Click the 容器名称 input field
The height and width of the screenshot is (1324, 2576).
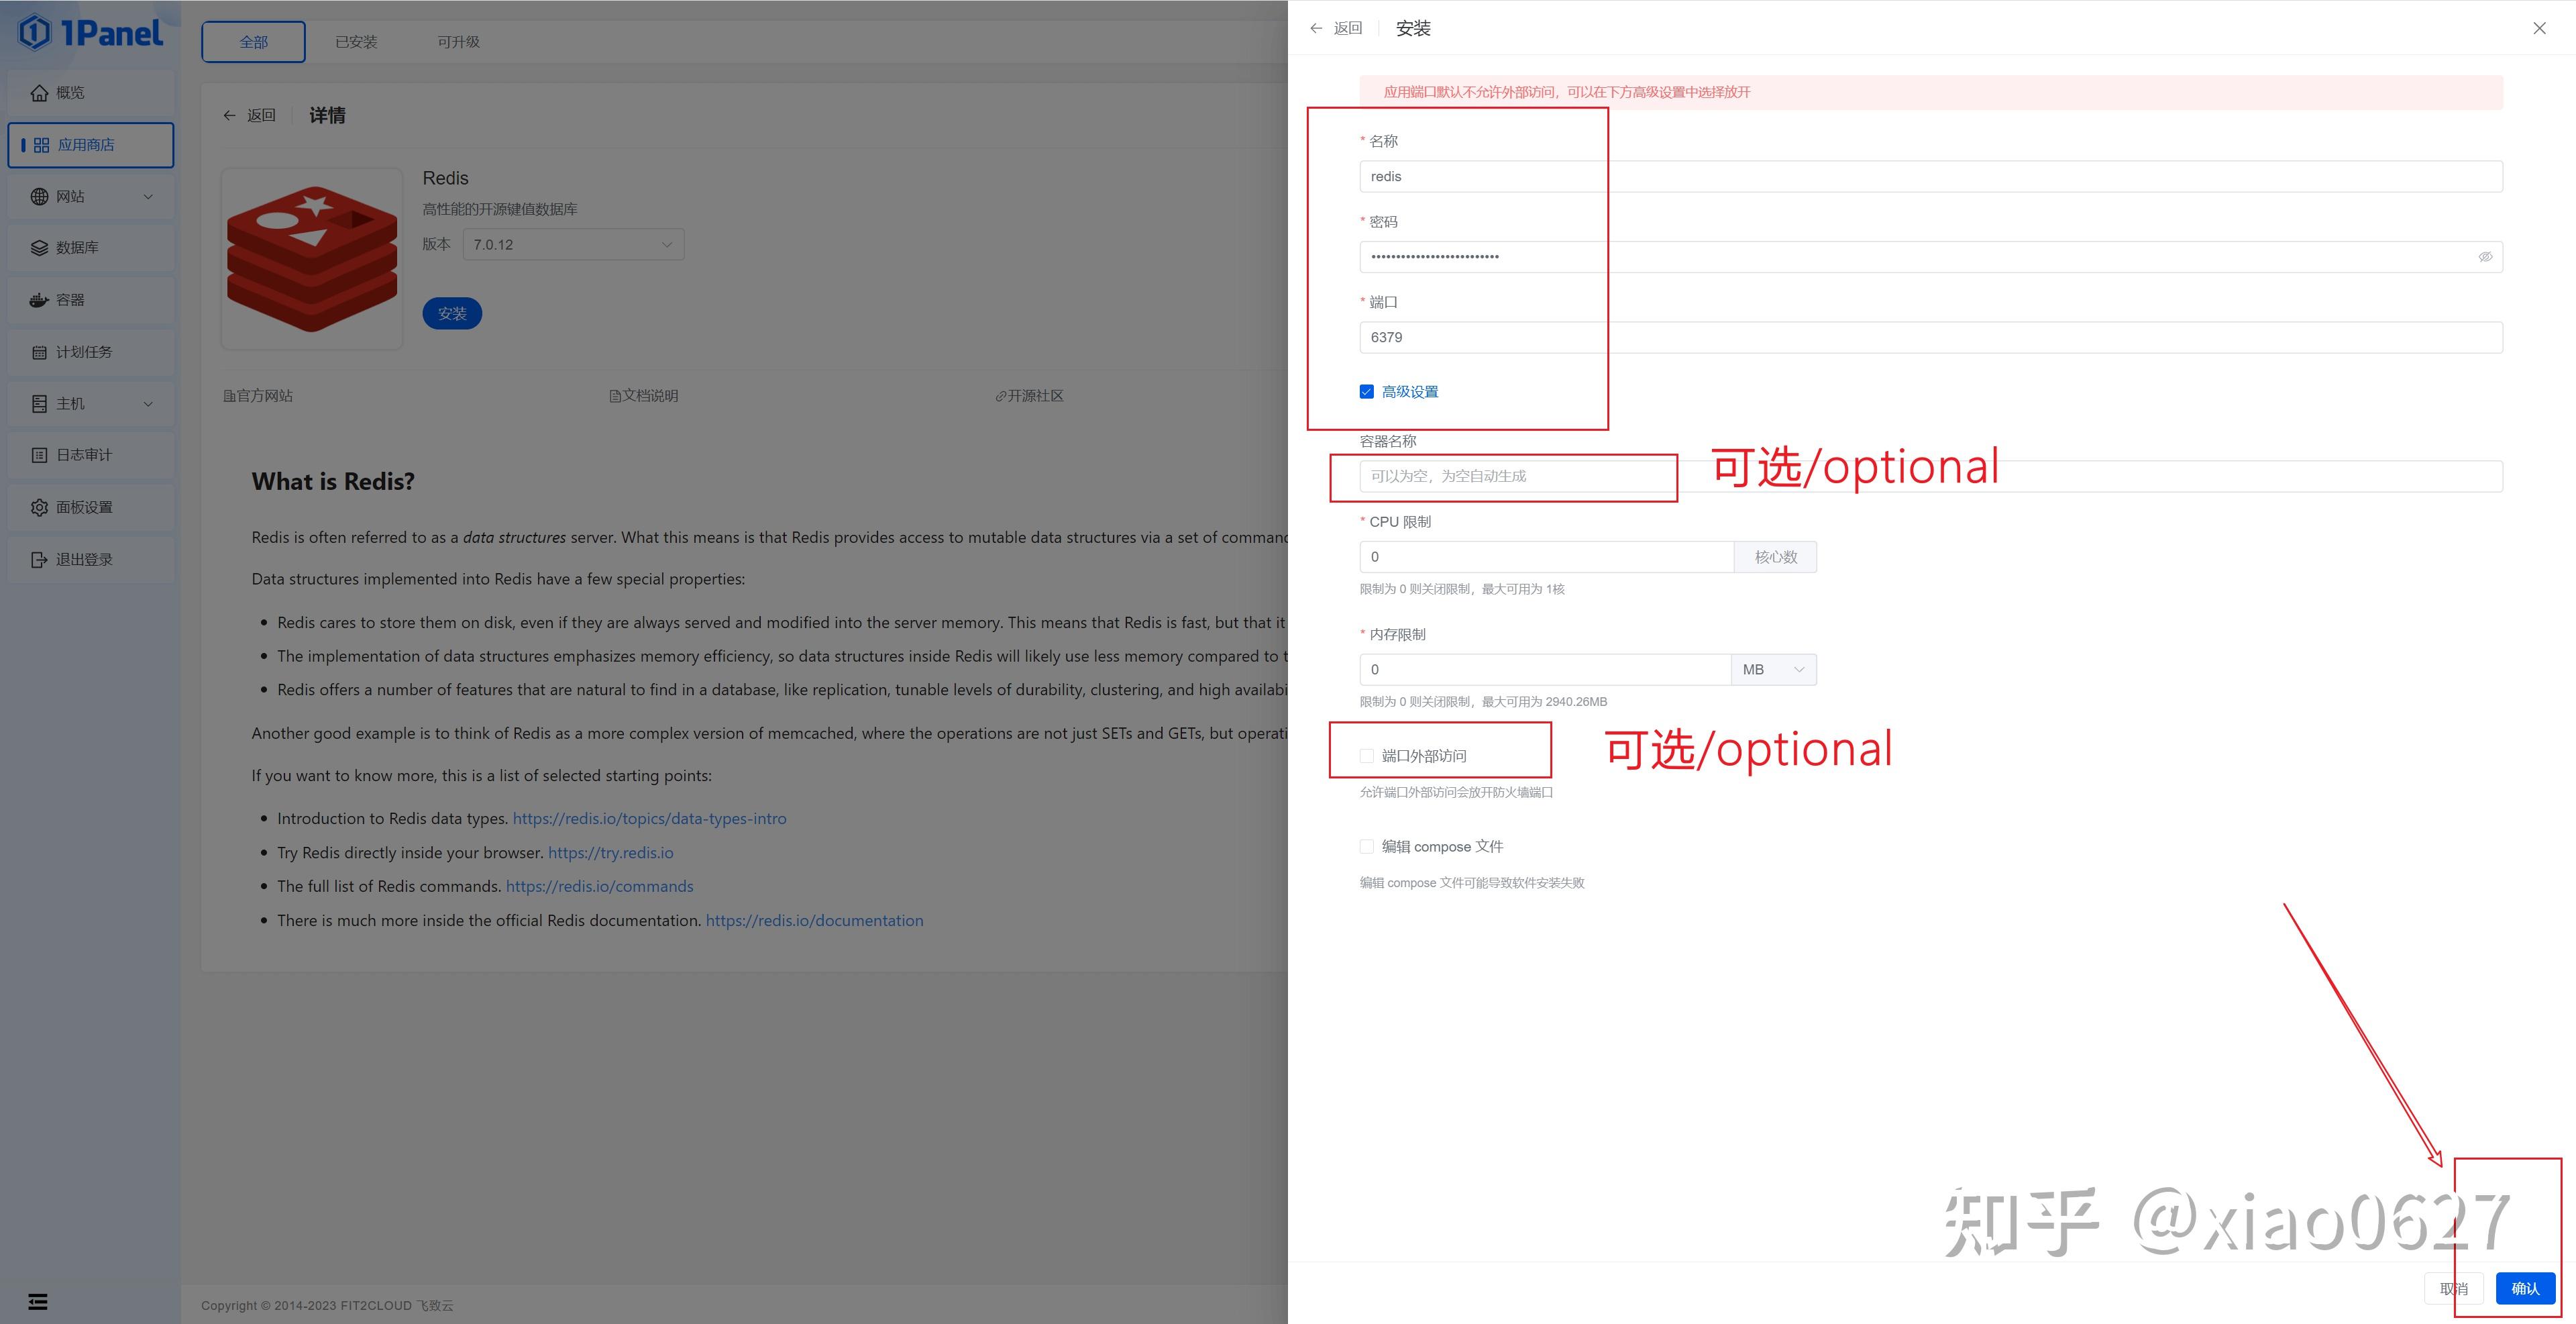(x=1930, y=476)
